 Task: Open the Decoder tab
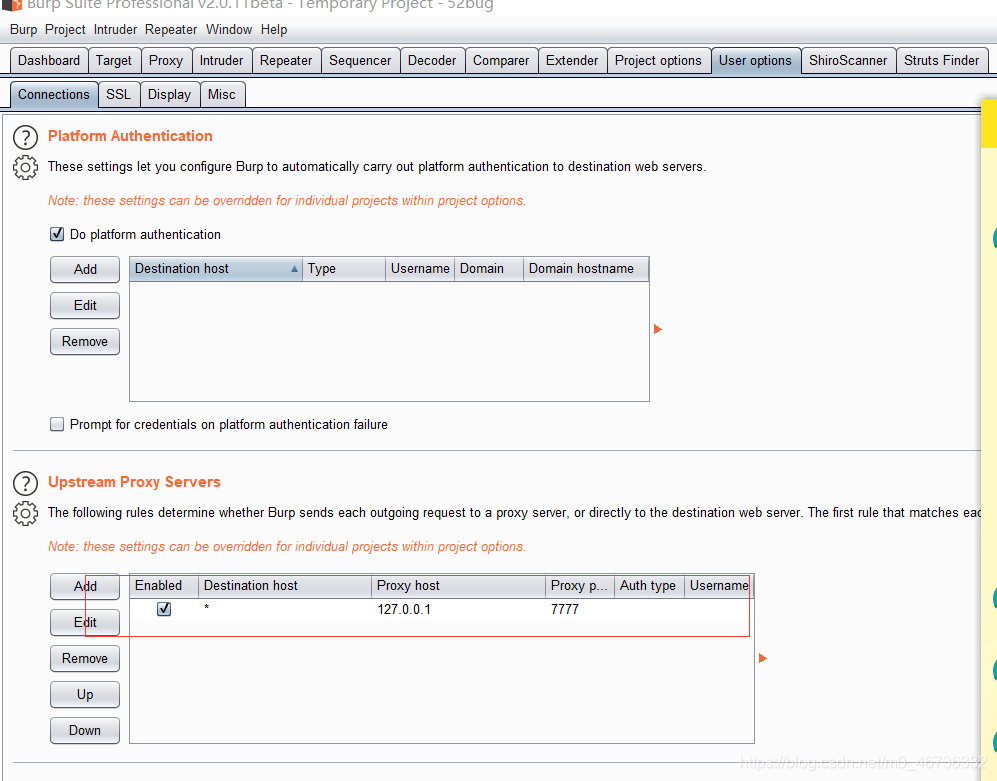[432, 60]
